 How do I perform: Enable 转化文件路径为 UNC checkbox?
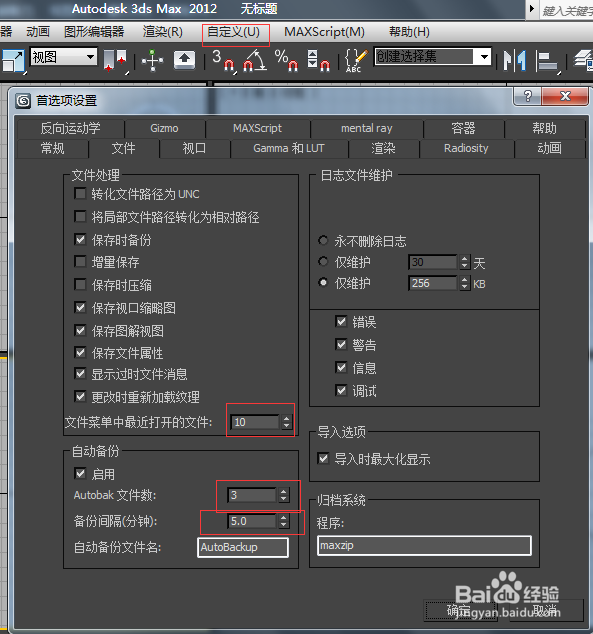point(80,194)
